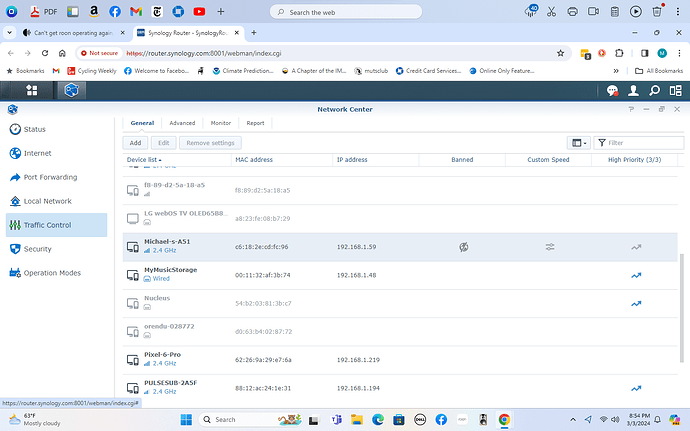Viewport: 690px width, 431px height.
Task: Click the Windows taskbar Search box
Action: tap(251, 420)
